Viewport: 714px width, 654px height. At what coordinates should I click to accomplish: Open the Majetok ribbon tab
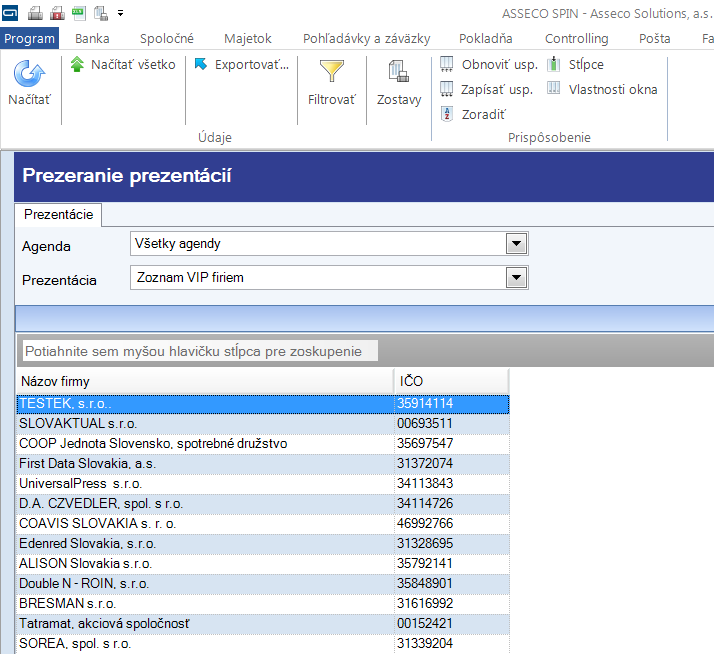tap(248, 39)
